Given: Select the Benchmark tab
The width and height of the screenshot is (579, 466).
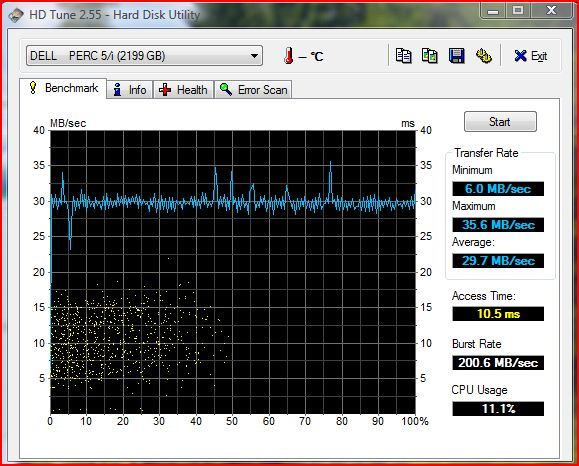Looking at the screenshot, I should (63, 88).
